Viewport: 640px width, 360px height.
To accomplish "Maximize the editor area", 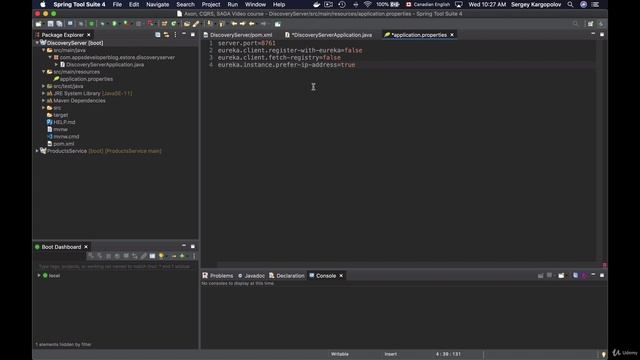I will click(x=602, y=35).
